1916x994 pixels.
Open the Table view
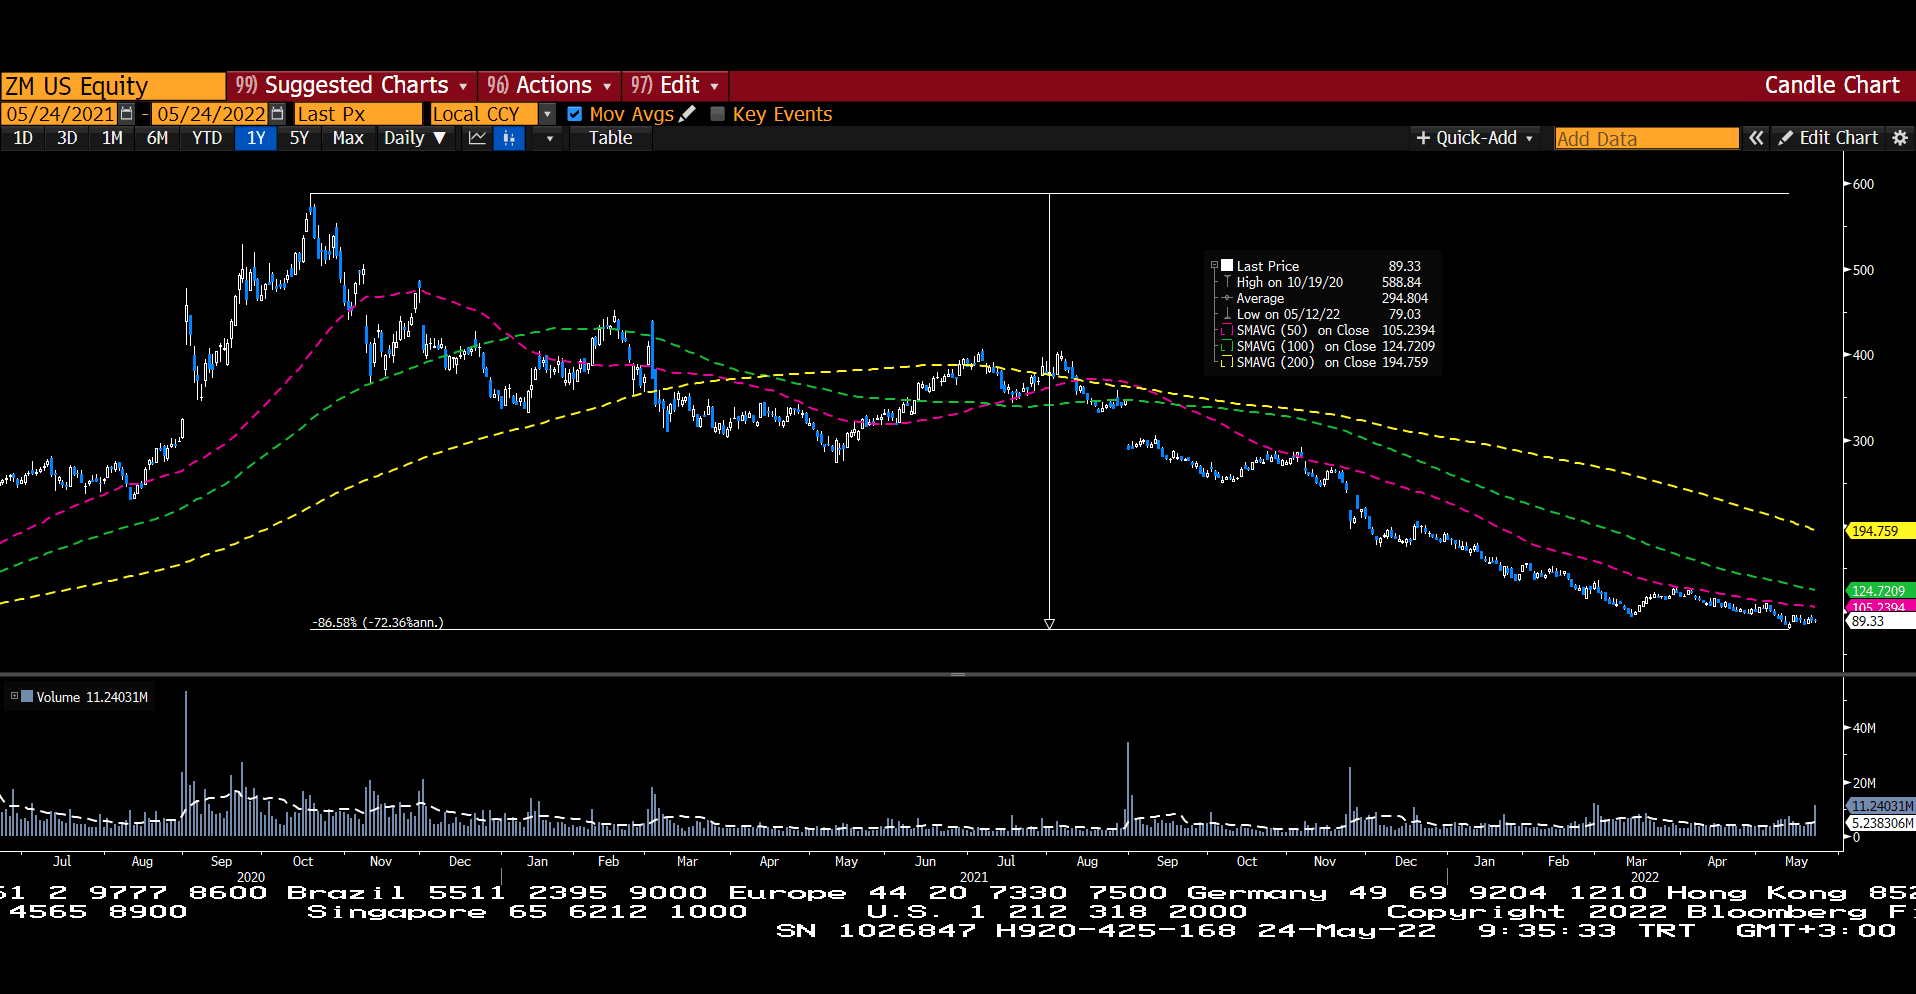610,138
